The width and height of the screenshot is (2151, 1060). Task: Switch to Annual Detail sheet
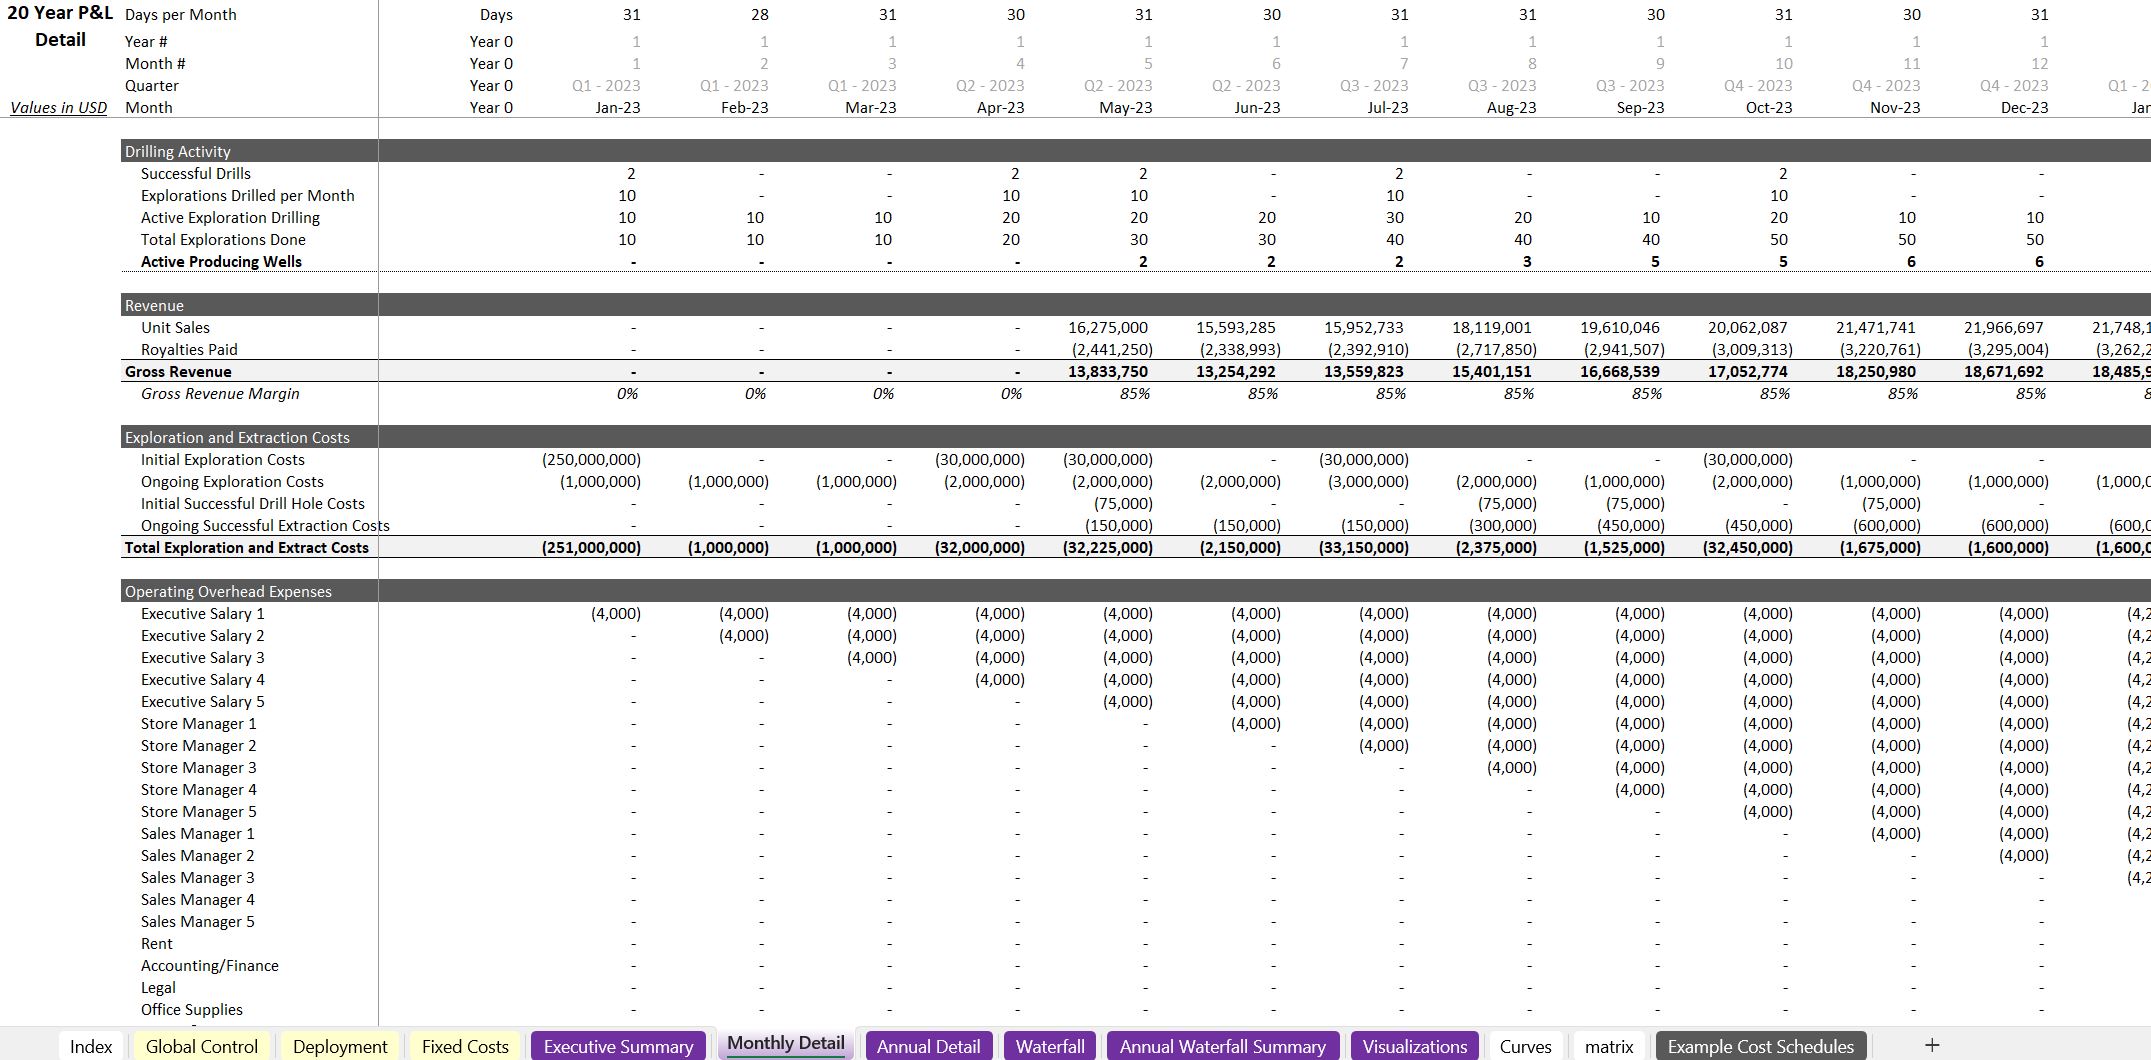(x=928, y=1046)
